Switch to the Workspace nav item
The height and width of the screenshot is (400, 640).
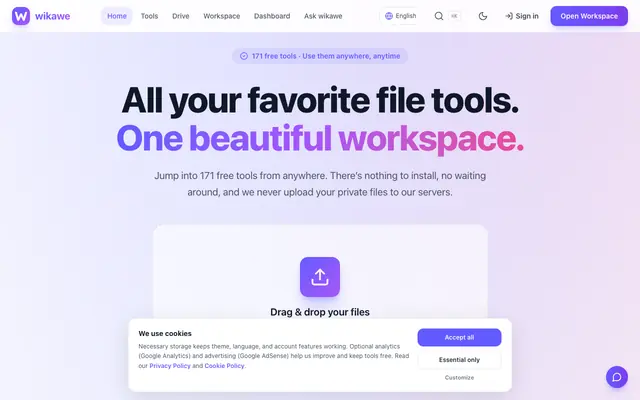tap(222, 16)
